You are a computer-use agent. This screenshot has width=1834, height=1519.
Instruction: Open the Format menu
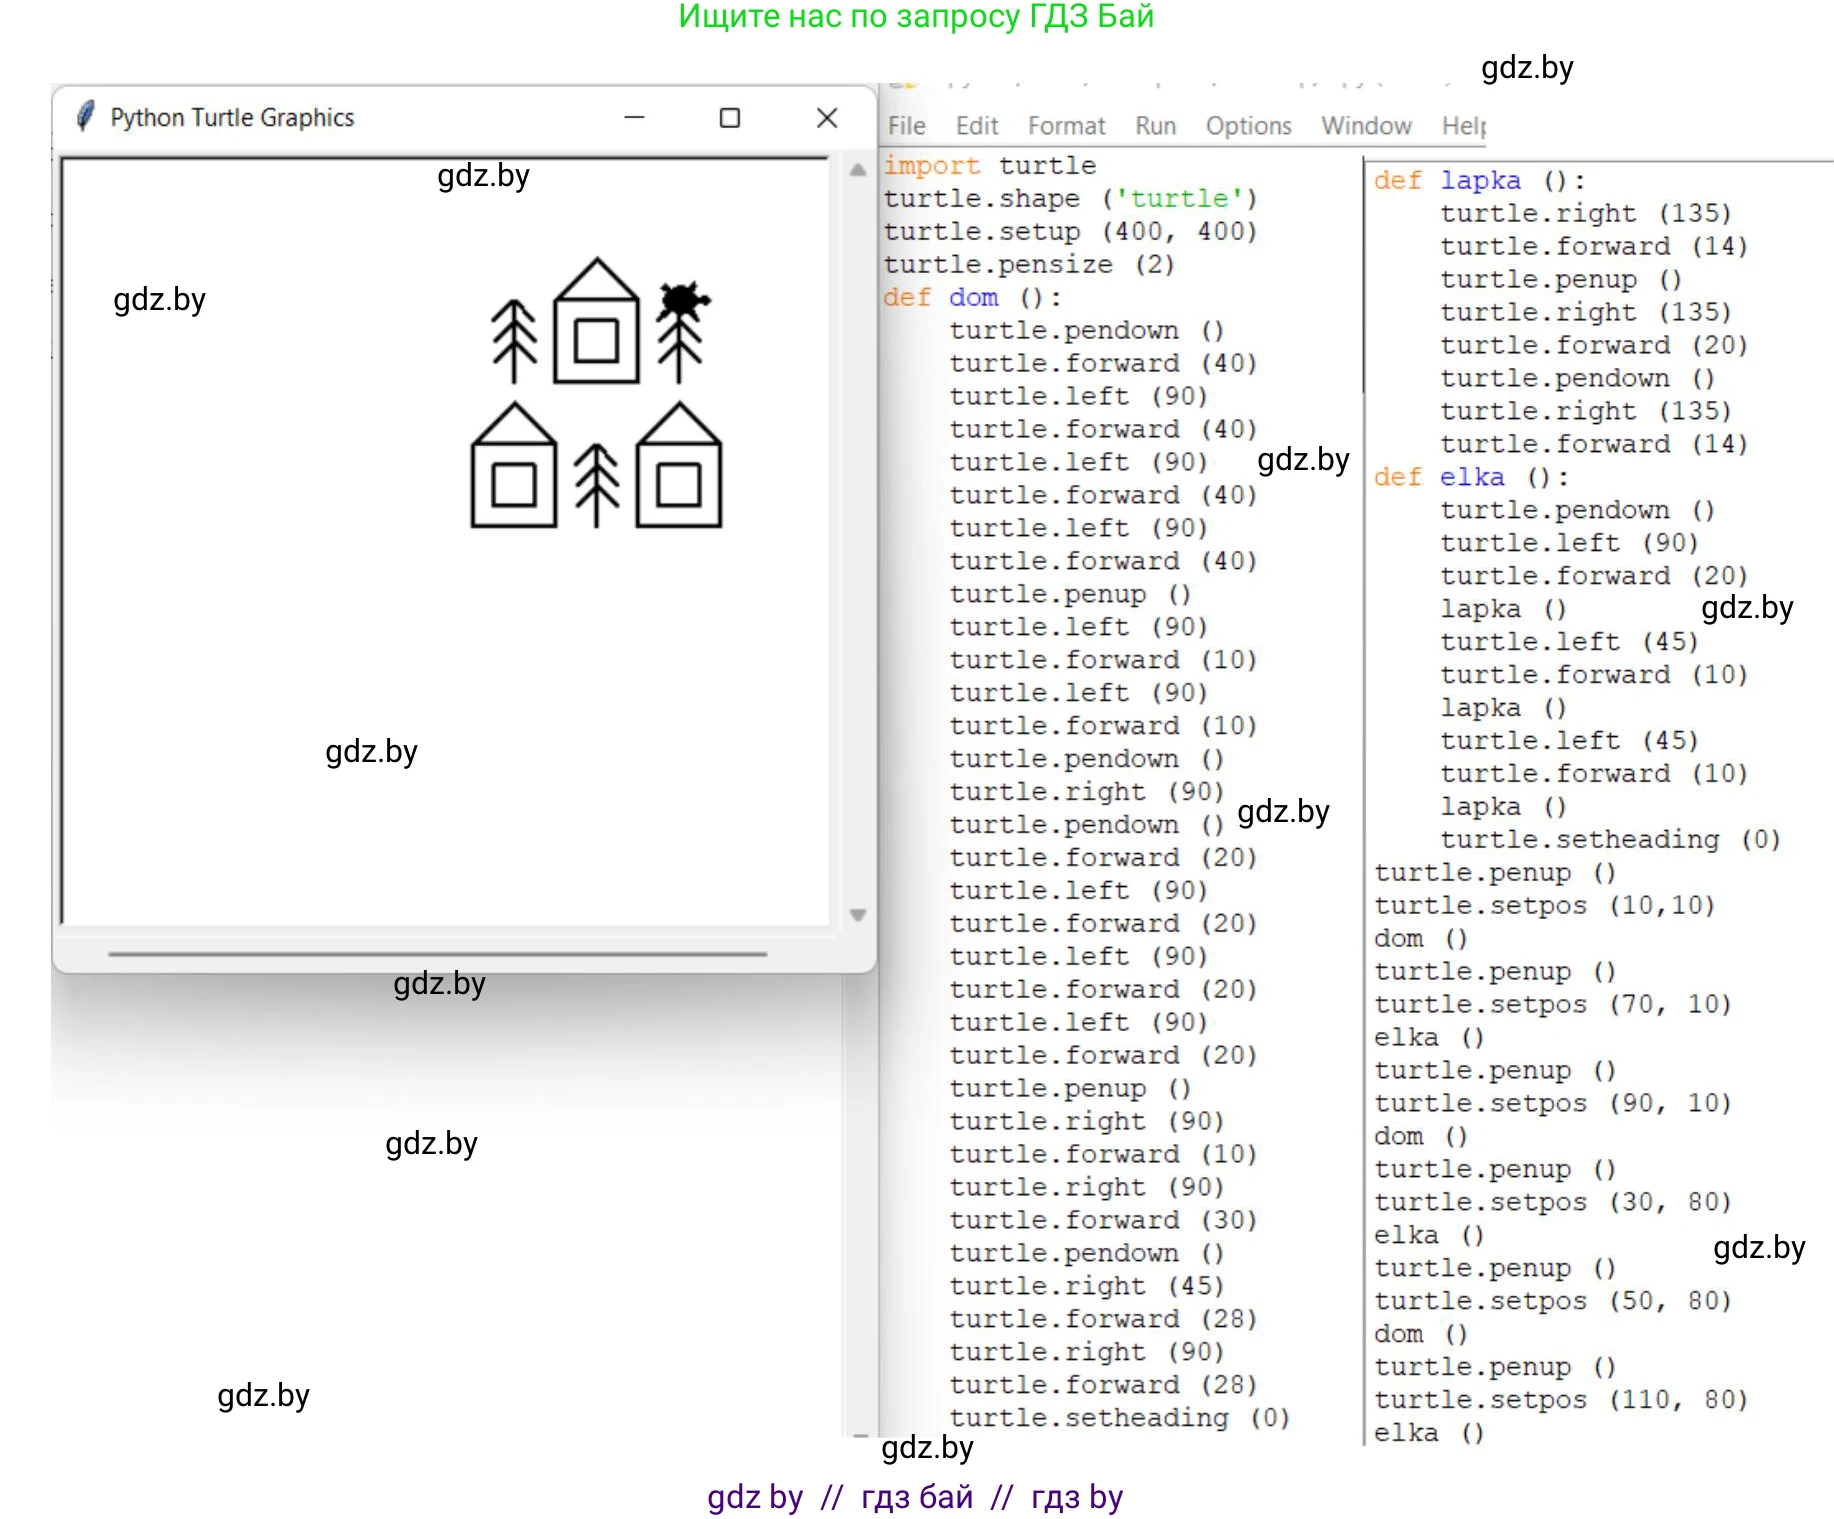1066,126
